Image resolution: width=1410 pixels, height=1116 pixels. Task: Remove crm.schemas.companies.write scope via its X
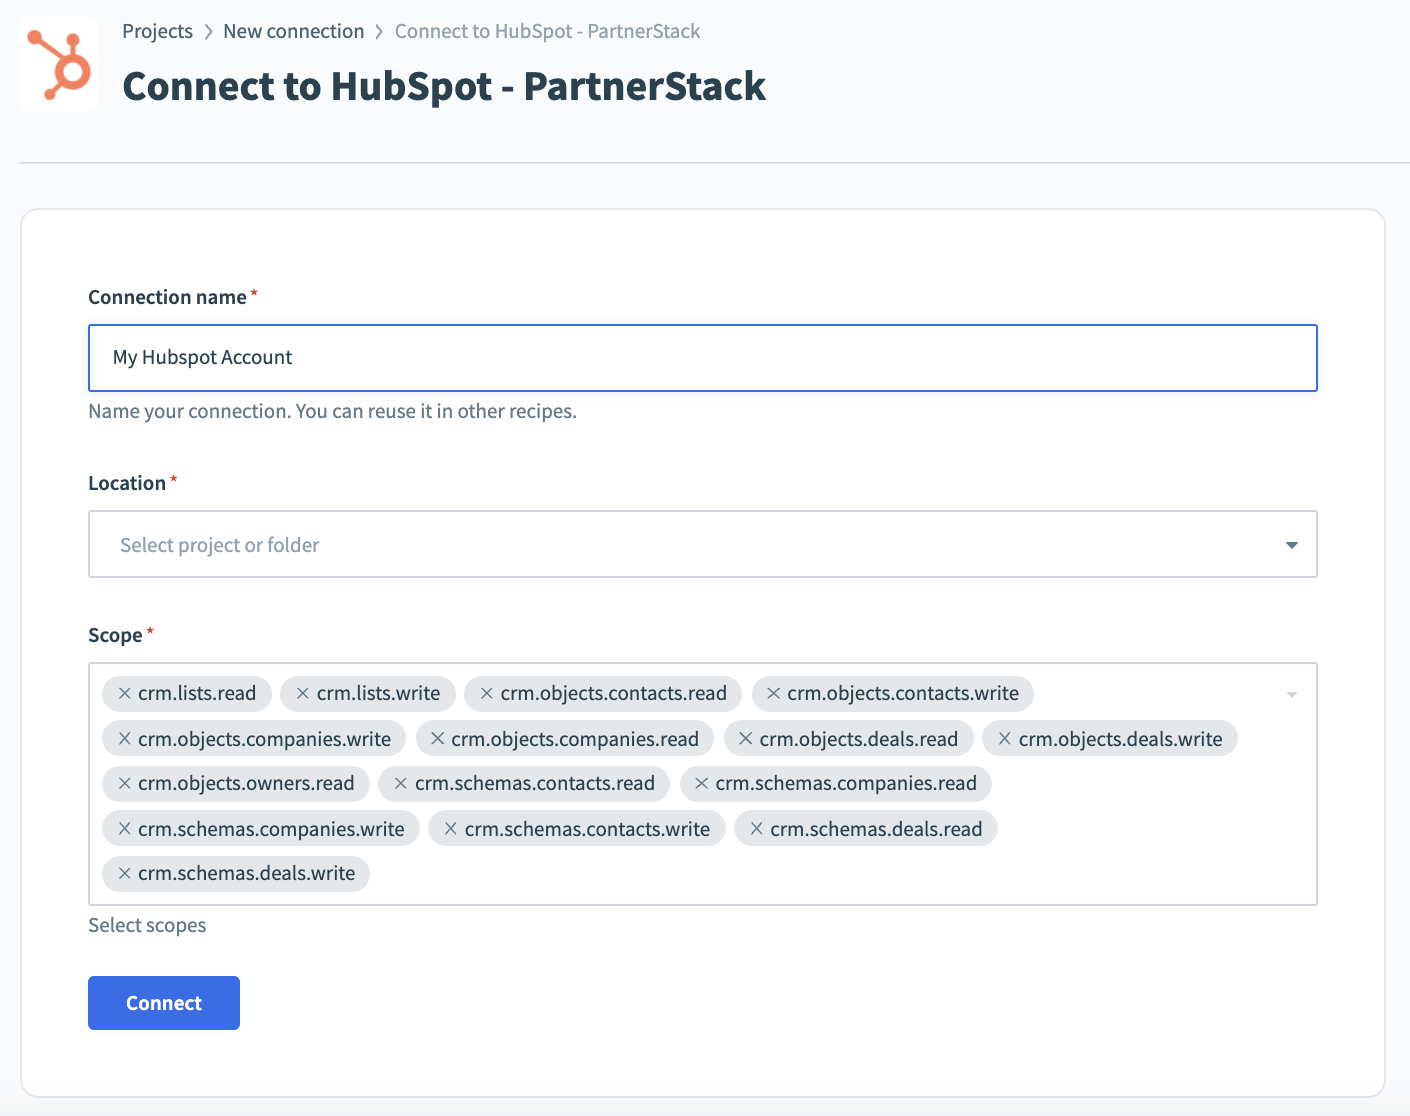coord(125,828)
